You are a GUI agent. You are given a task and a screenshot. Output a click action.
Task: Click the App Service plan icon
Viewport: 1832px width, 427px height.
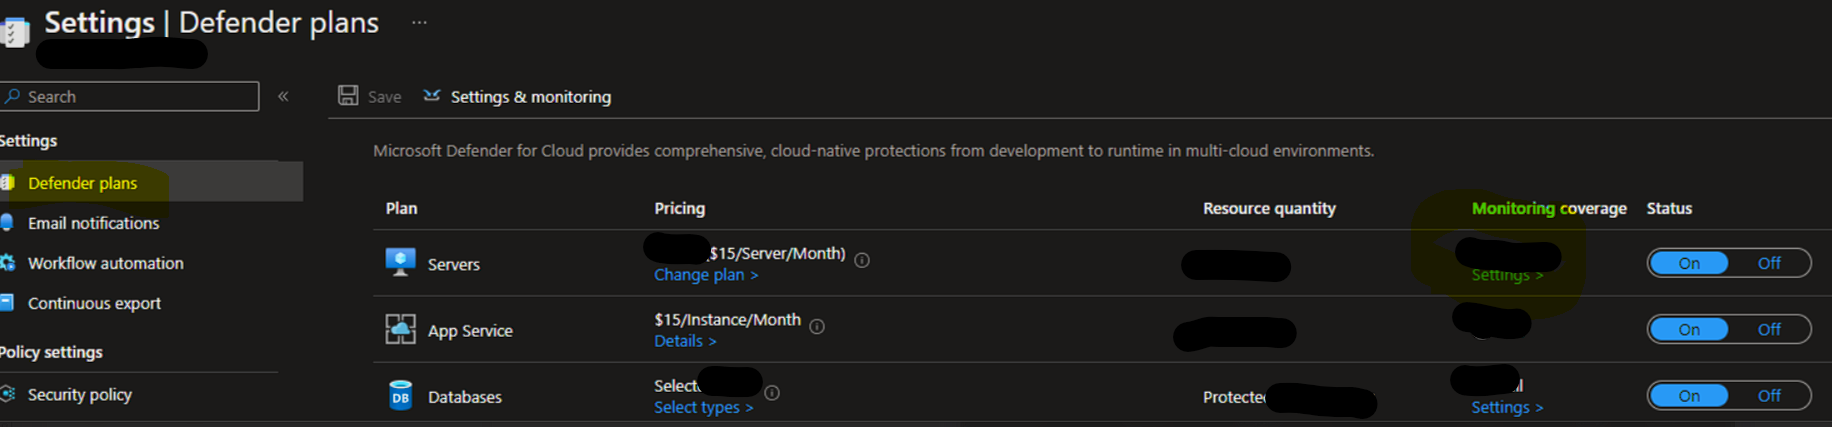[x=400, y=329]
